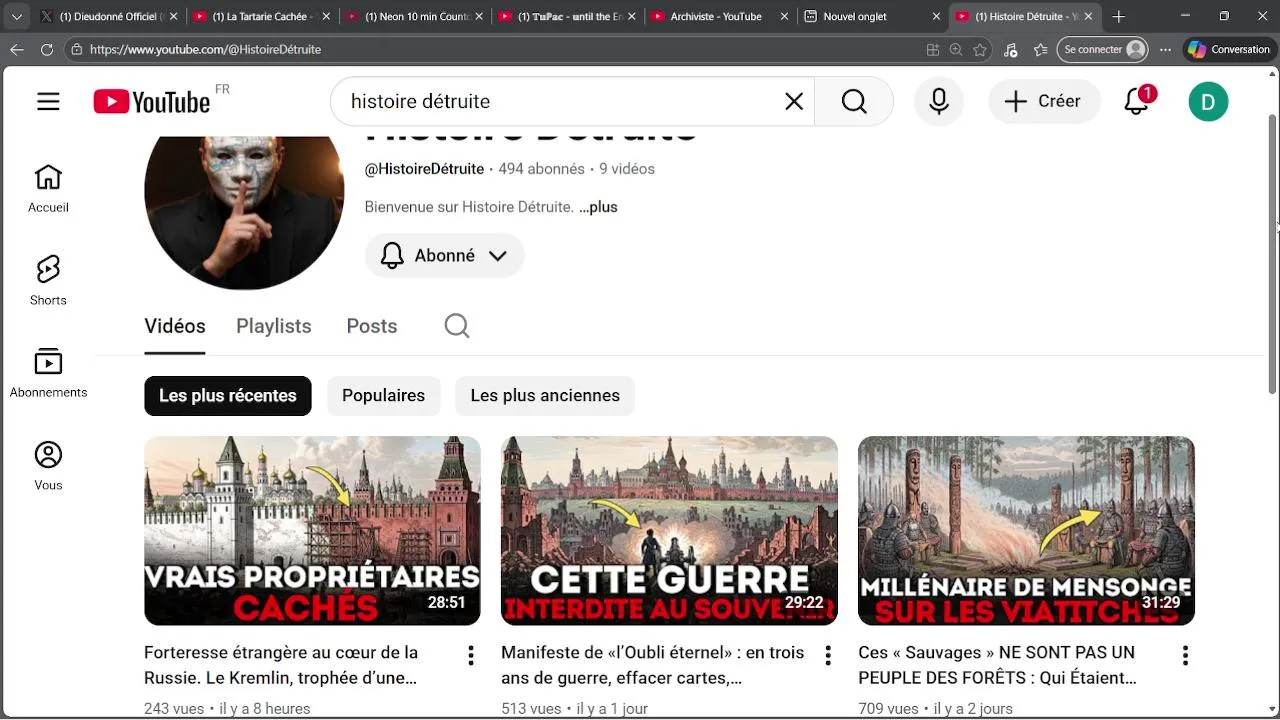Open the media control music note icon
The width and height of the screenshot is (1280, 720).
(1010, 49)
